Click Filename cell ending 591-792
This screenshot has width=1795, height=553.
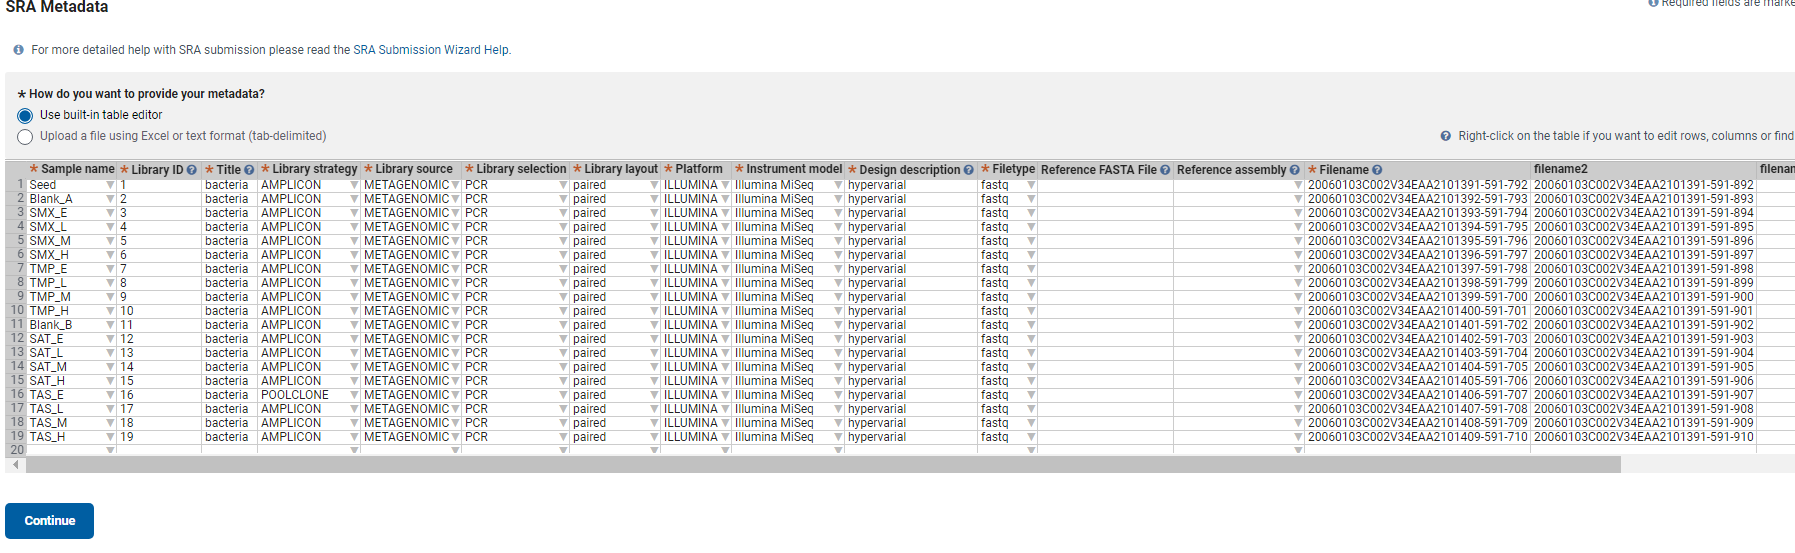coord(1418,185)
